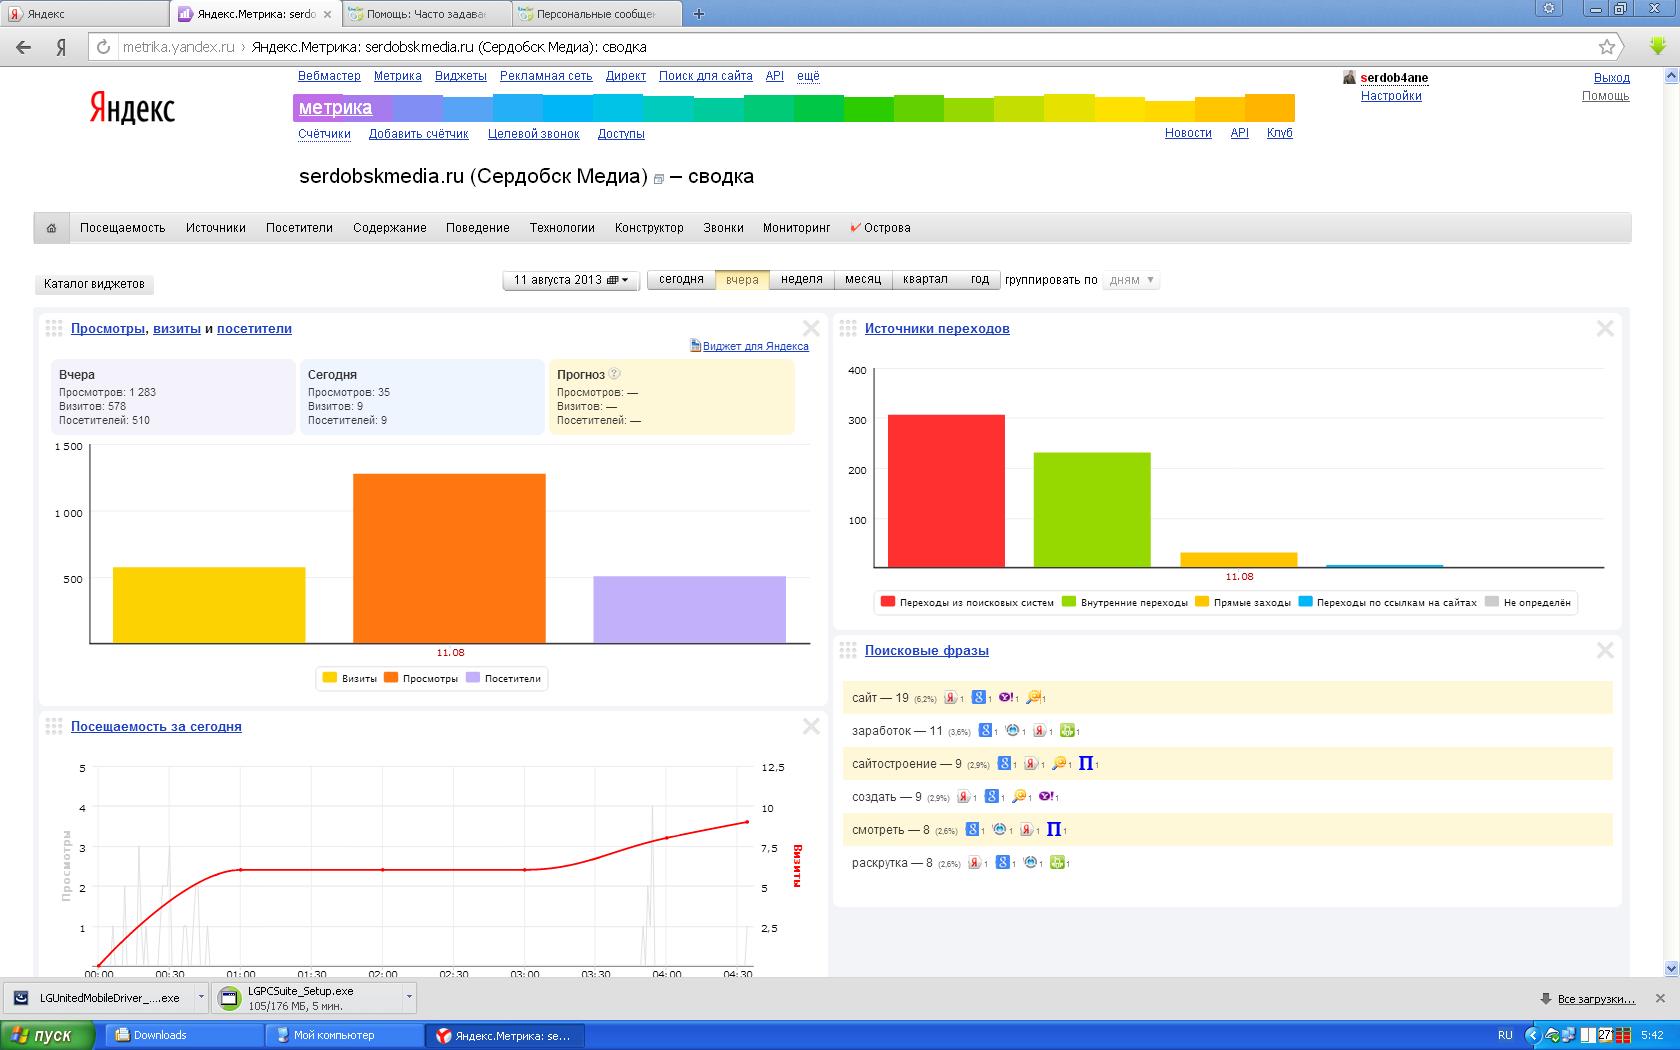Viewport: 1680px width, 1050px height.
Task: Open 'Виджет для Яндекса' link
Action: 755,346
